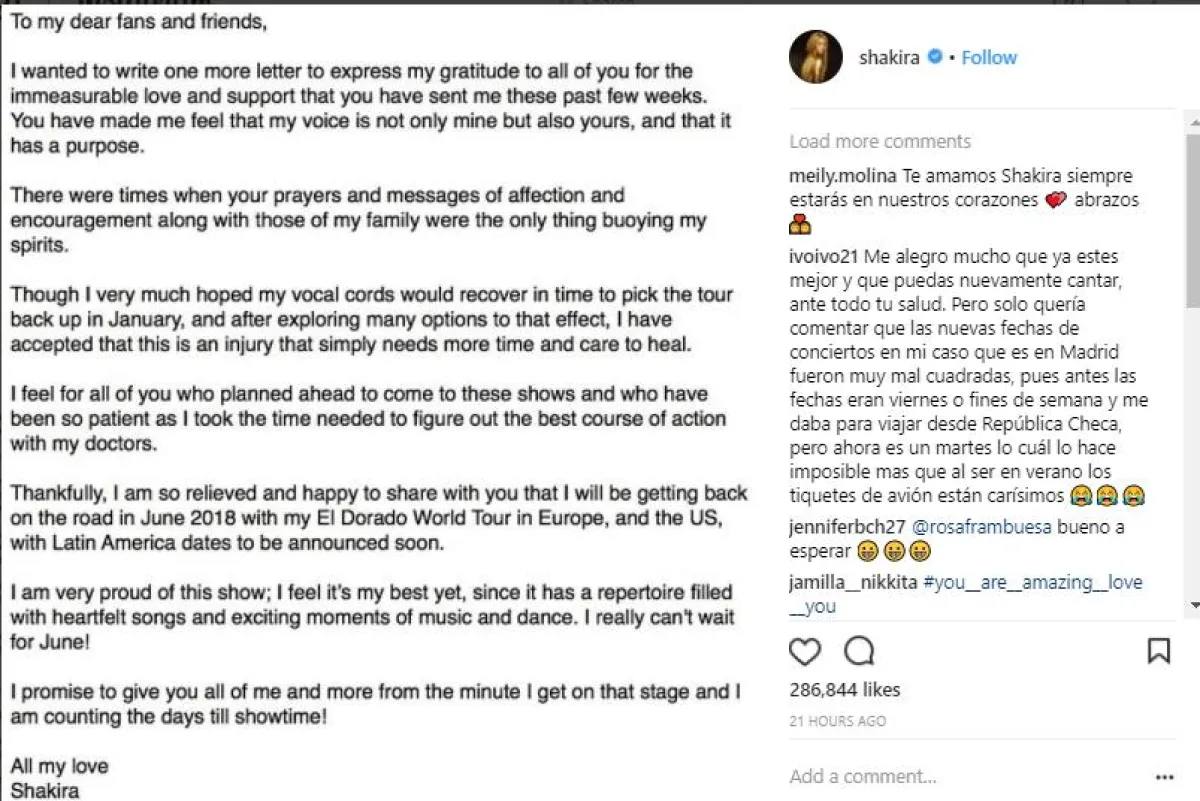Open the three-dots more options menu
The image size is (1200, 801).
tap(1164, 776)
